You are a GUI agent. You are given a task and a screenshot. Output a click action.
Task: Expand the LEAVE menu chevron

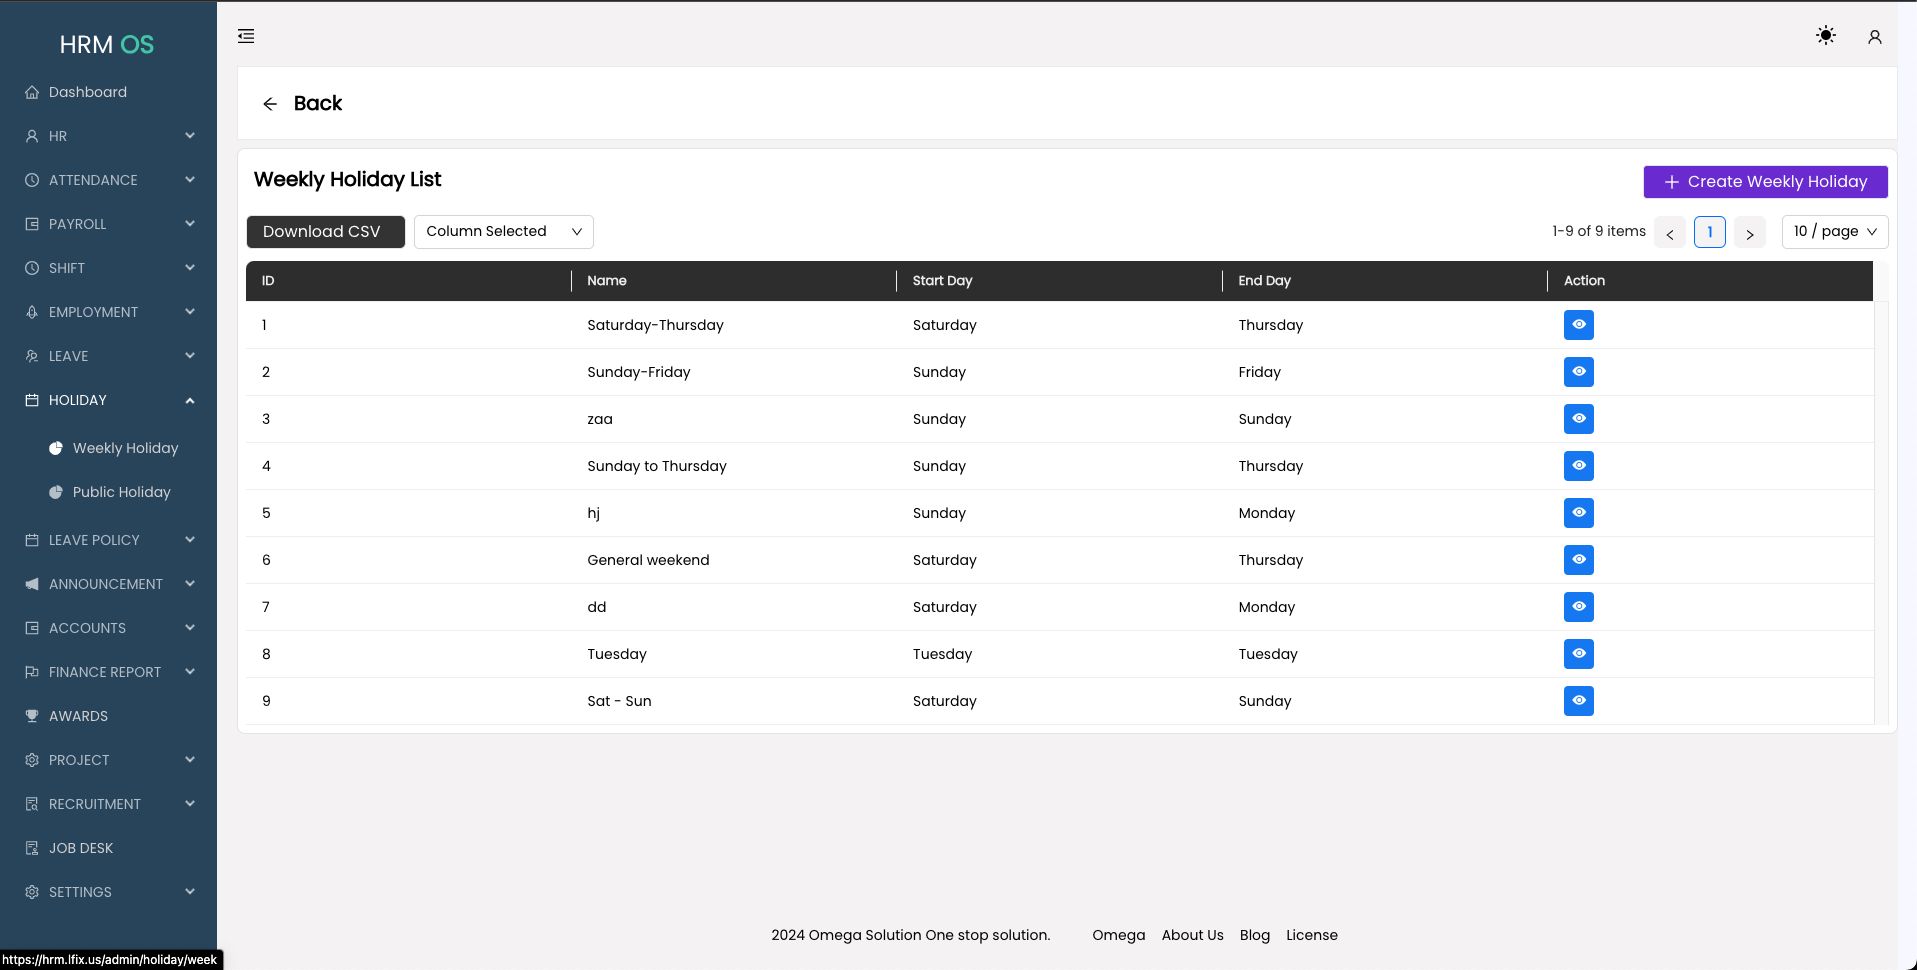(190, 356)
